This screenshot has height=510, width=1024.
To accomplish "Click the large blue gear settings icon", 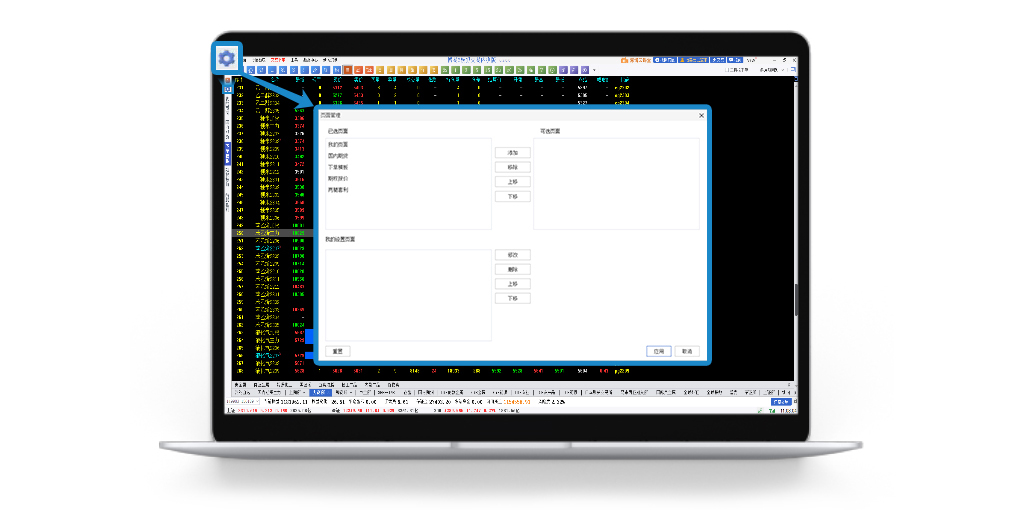I will coord(227,58).
